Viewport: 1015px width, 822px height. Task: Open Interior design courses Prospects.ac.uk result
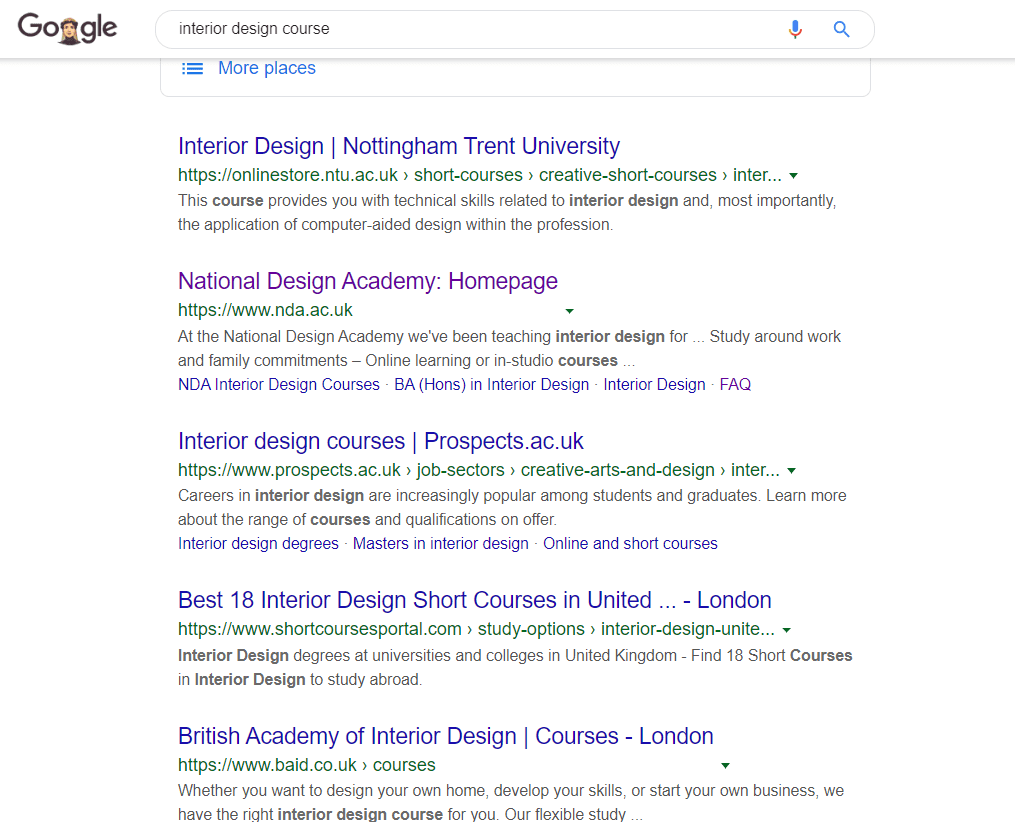tap(381, 441)
